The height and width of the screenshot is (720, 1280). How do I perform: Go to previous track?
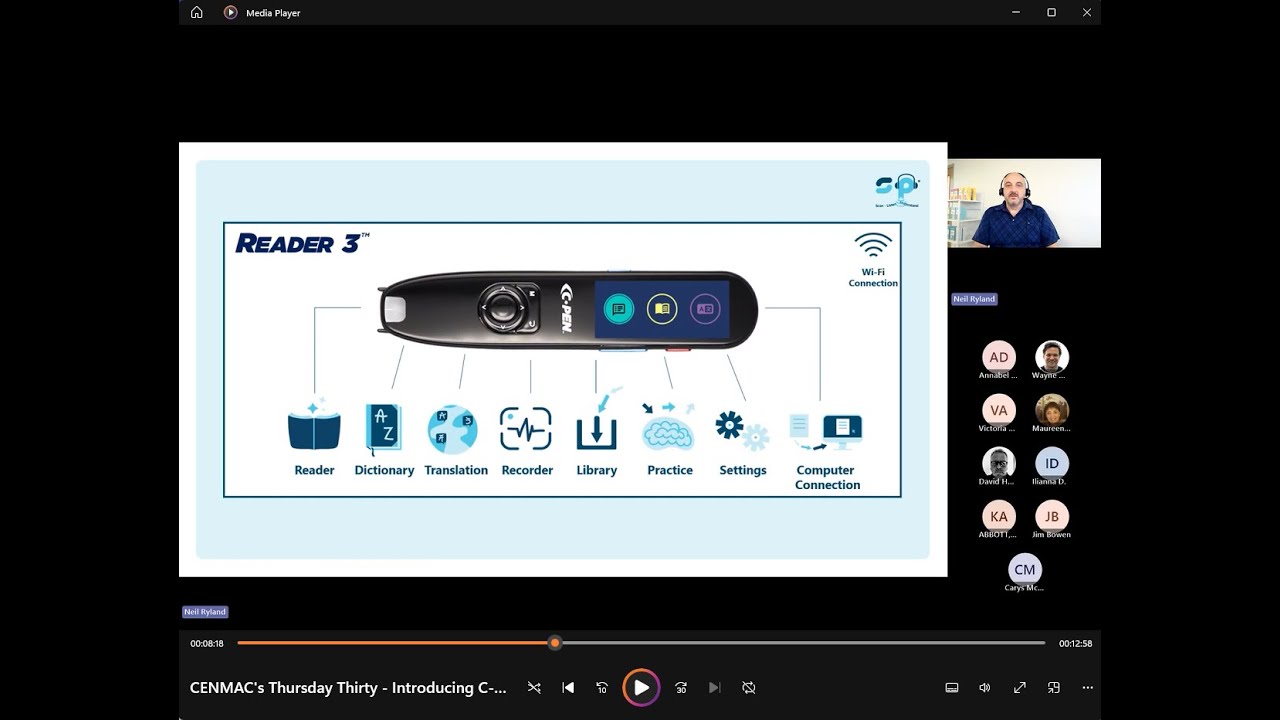pos(568,688)
